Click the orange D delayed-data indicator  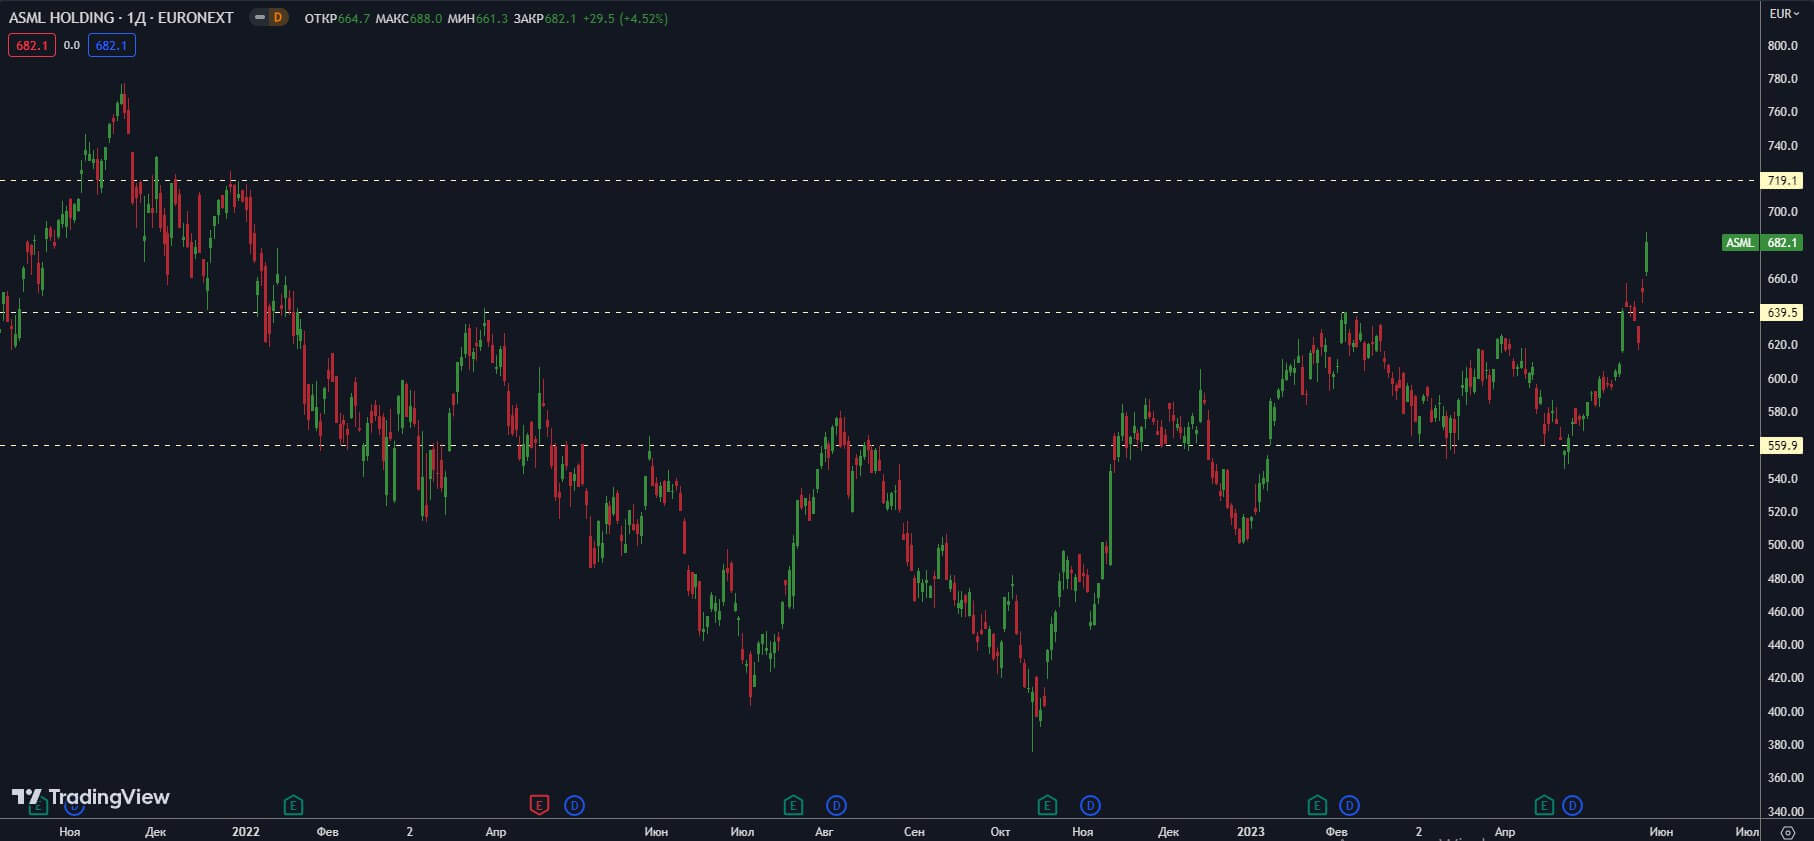click(x=278, y=18)
